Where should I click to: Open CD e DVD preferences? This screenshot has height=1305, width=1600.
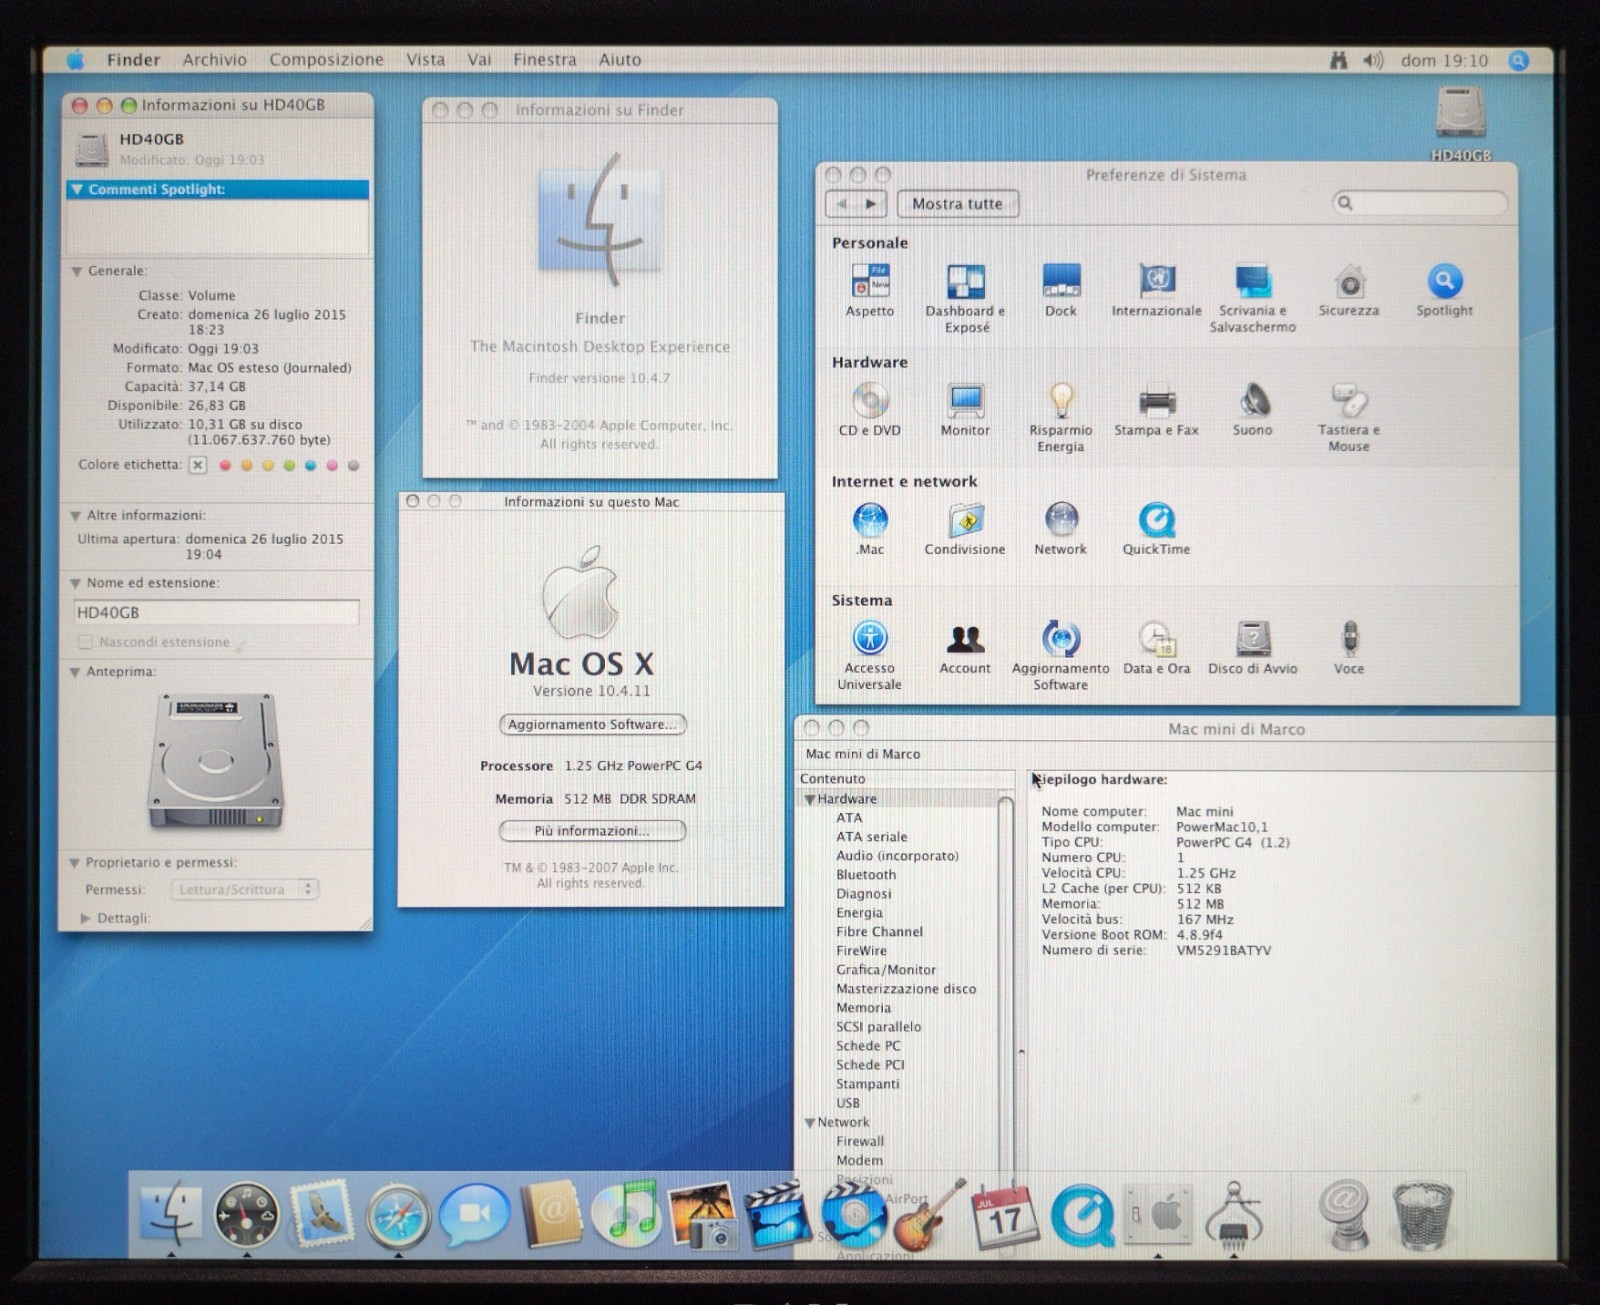coord(870,410)
